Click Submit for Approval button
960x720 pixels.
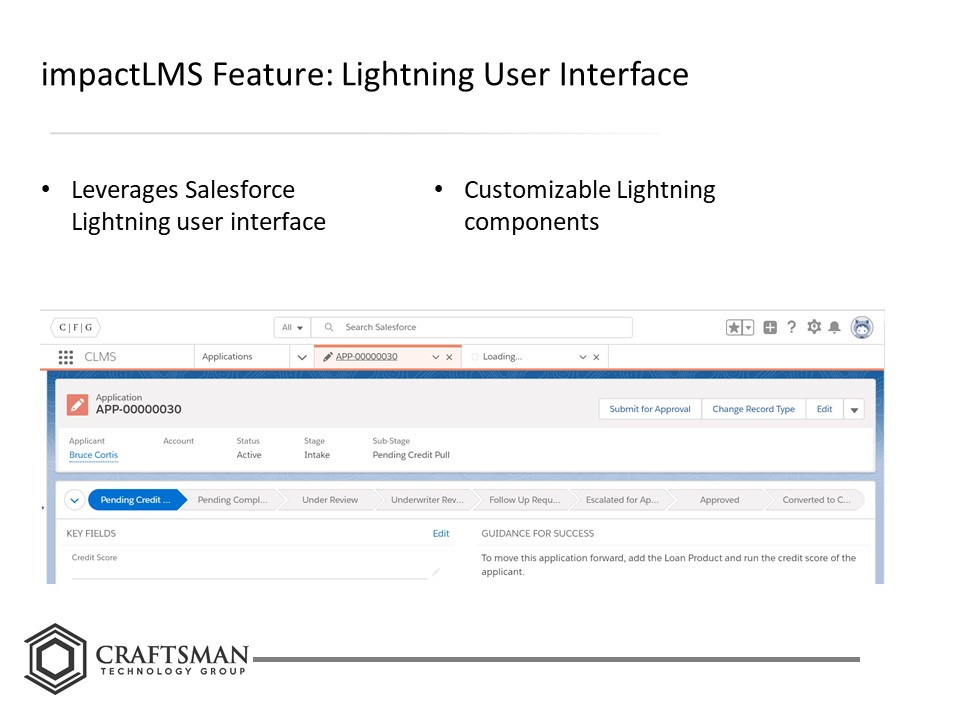(x=650, y=409)
